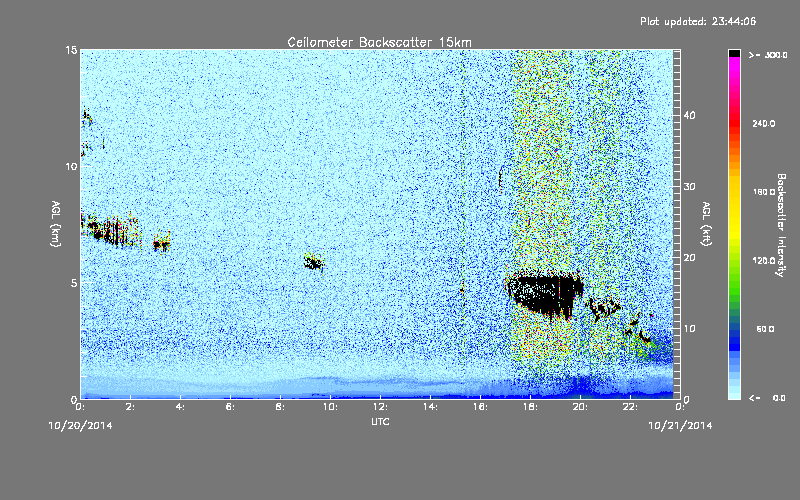Viewport: 800px width, 500px height.
Task: Click the '2:' hour tick label
Action: [x=130, y=407]
